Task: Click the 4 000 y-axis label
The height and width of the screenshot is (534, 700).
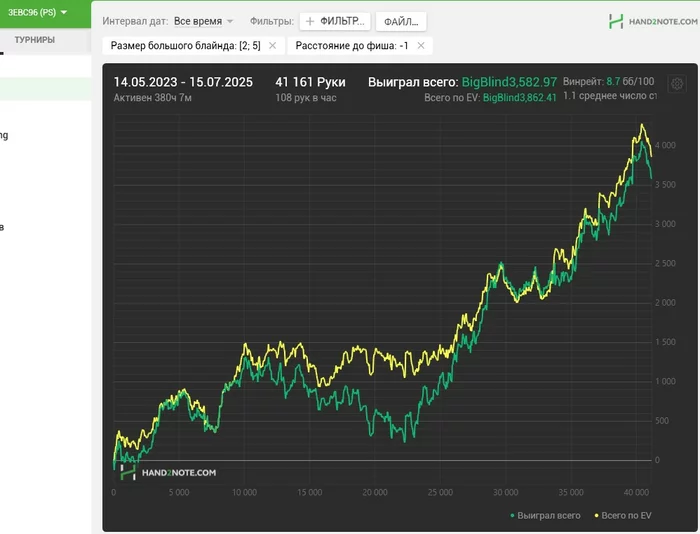Action: (665, 146)
